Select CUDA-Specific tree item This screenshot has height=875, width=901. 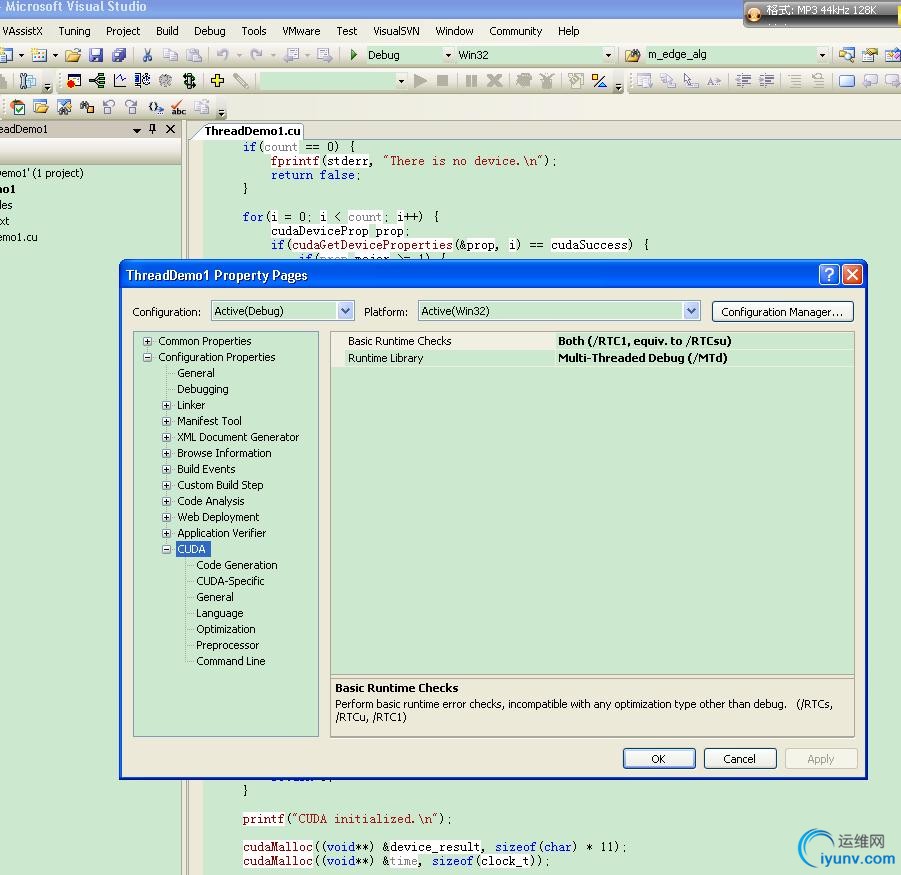click(x=230, y=581)
